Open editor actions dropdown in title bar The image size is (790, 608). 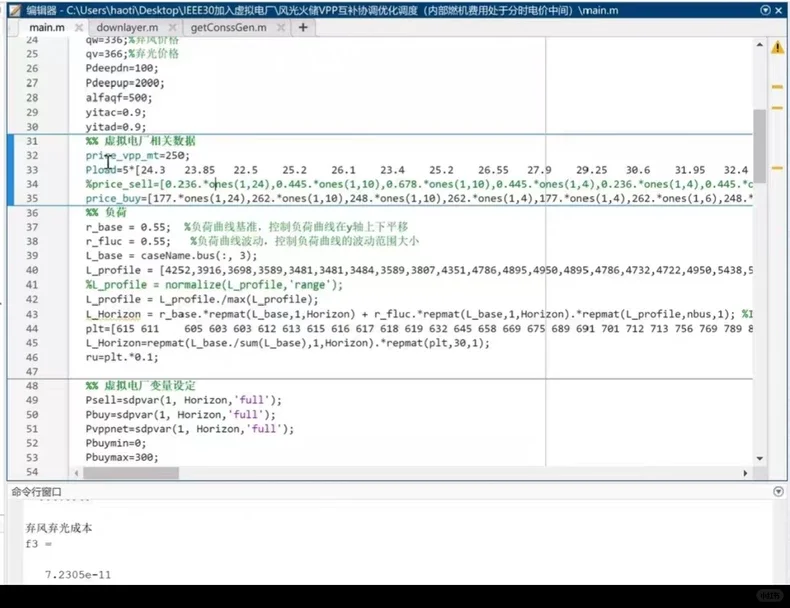pyautogui.click(x=765, y=10)
